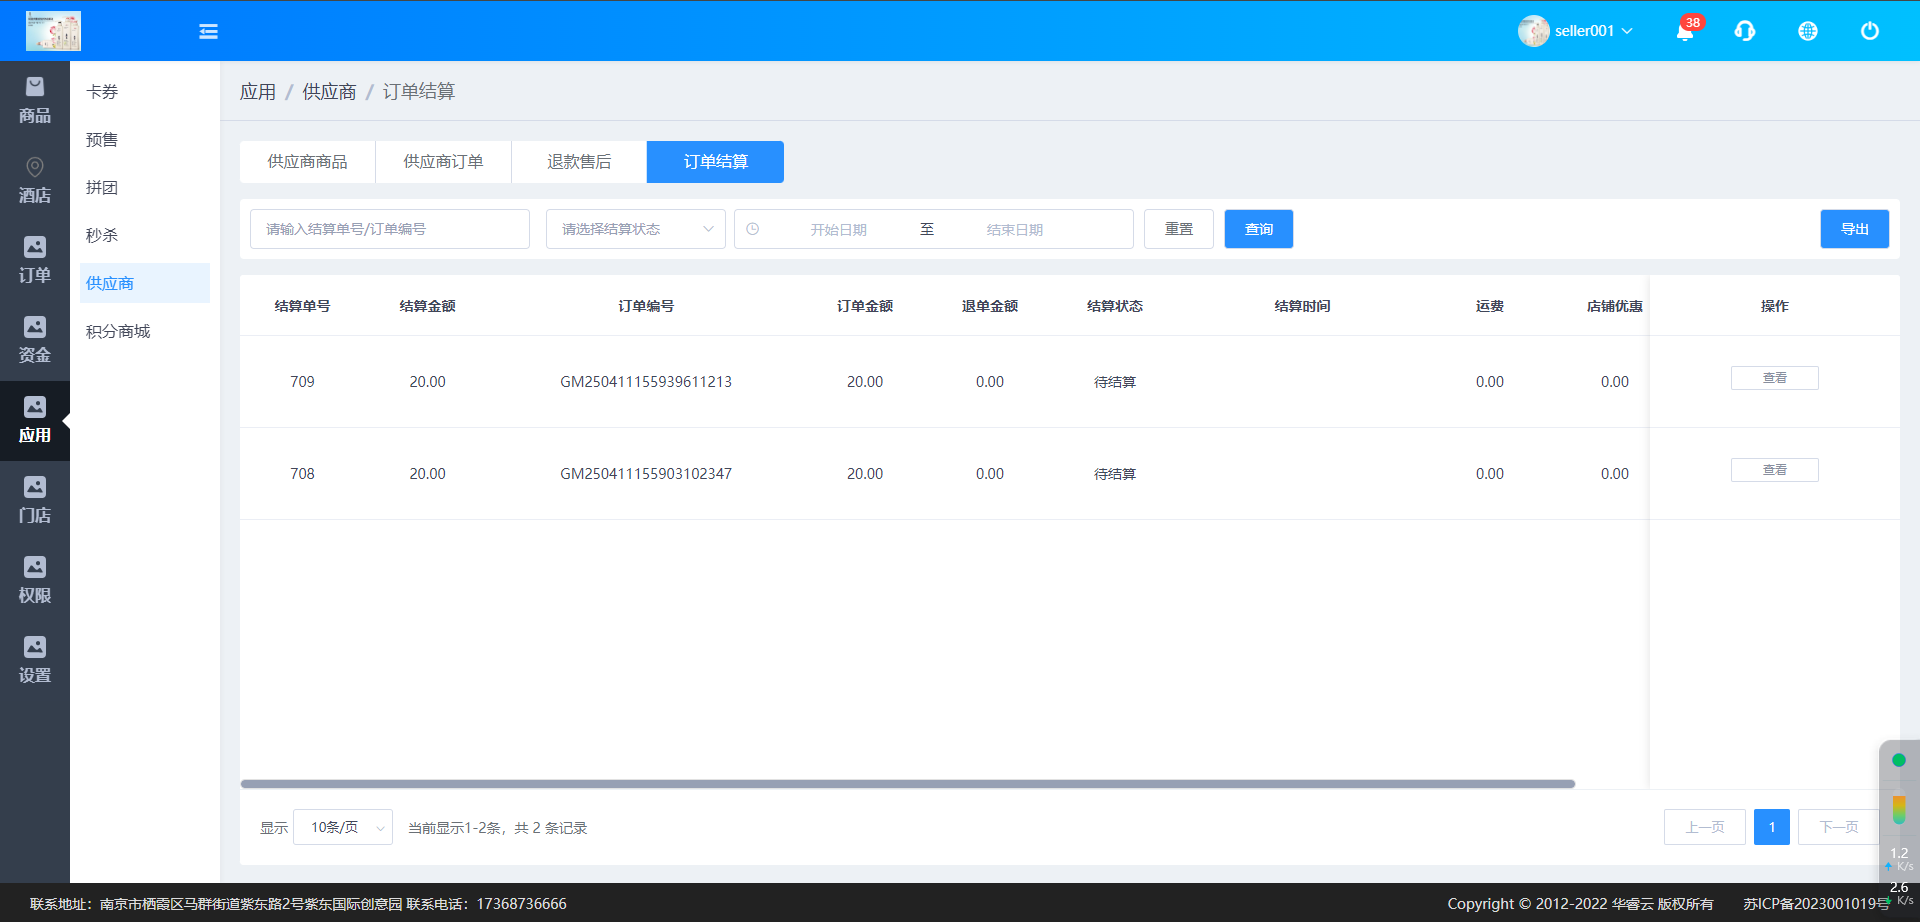Click the calendar clock icon in date field
Viewport: 1920px width, 922px height.
click(753, 229)
